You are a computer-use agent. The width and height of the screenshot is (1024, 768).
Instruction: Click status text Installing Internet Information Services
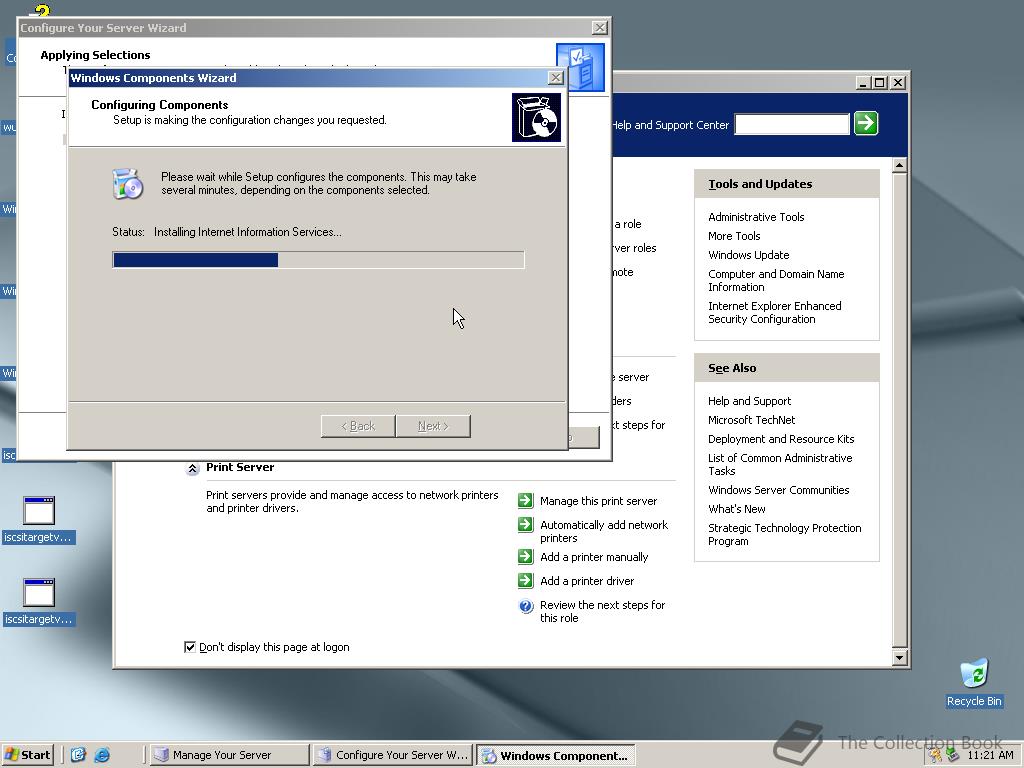(x=248, y=232)
